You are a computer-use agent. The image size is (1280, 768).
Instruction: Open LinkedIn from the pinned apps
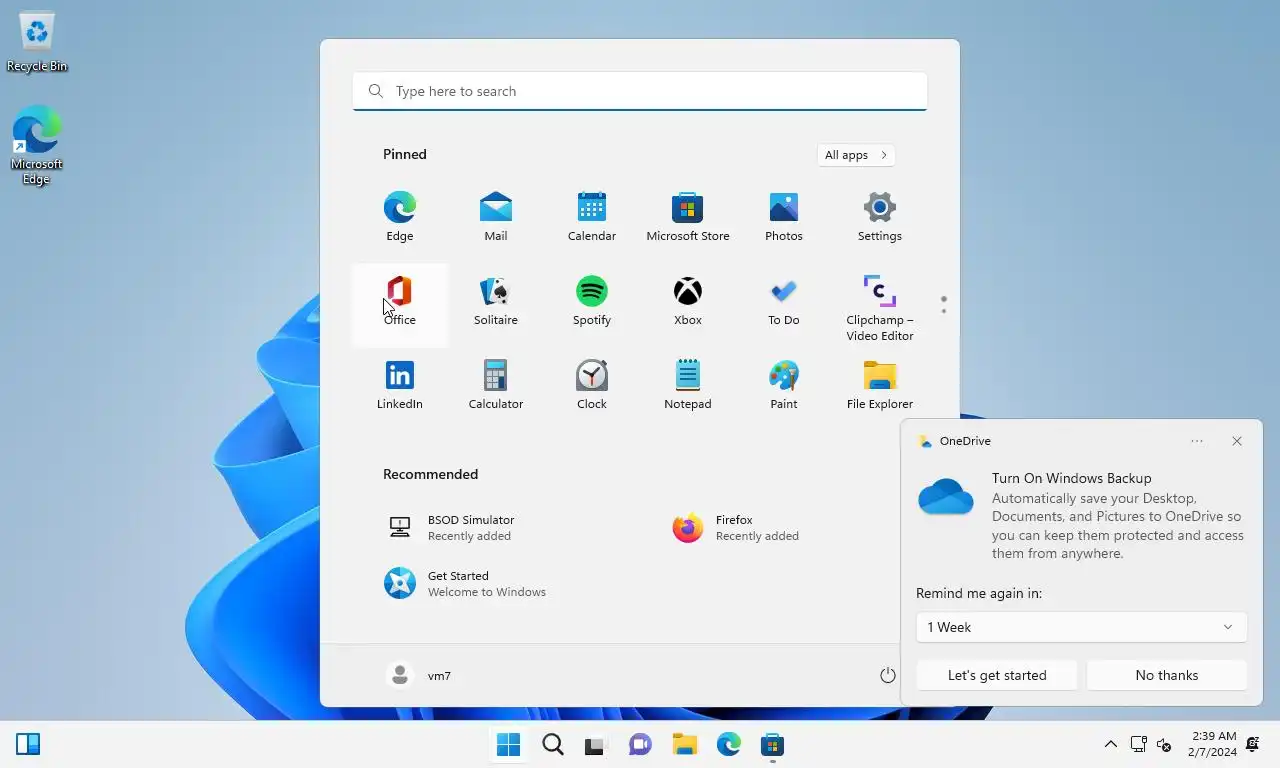[400, 385]
